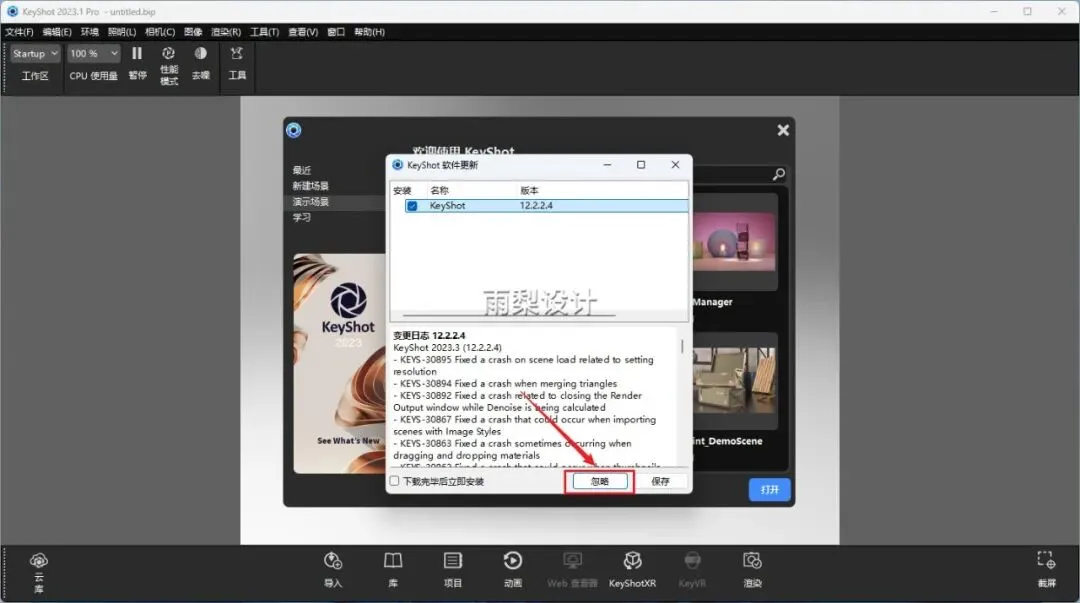Viewport: 1080px width, 603px height.
Task: Open the Project panel icon
Action: pos(453,560)
